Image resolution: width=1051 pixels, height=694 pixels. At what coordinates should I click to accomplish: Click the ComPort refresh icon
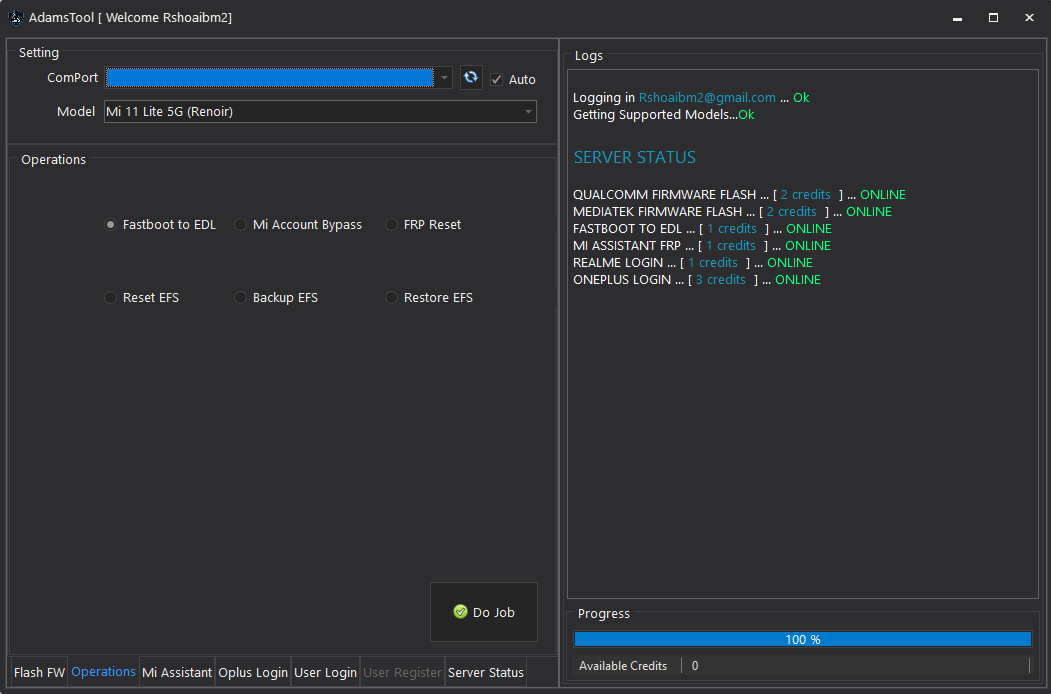[470, 77]
